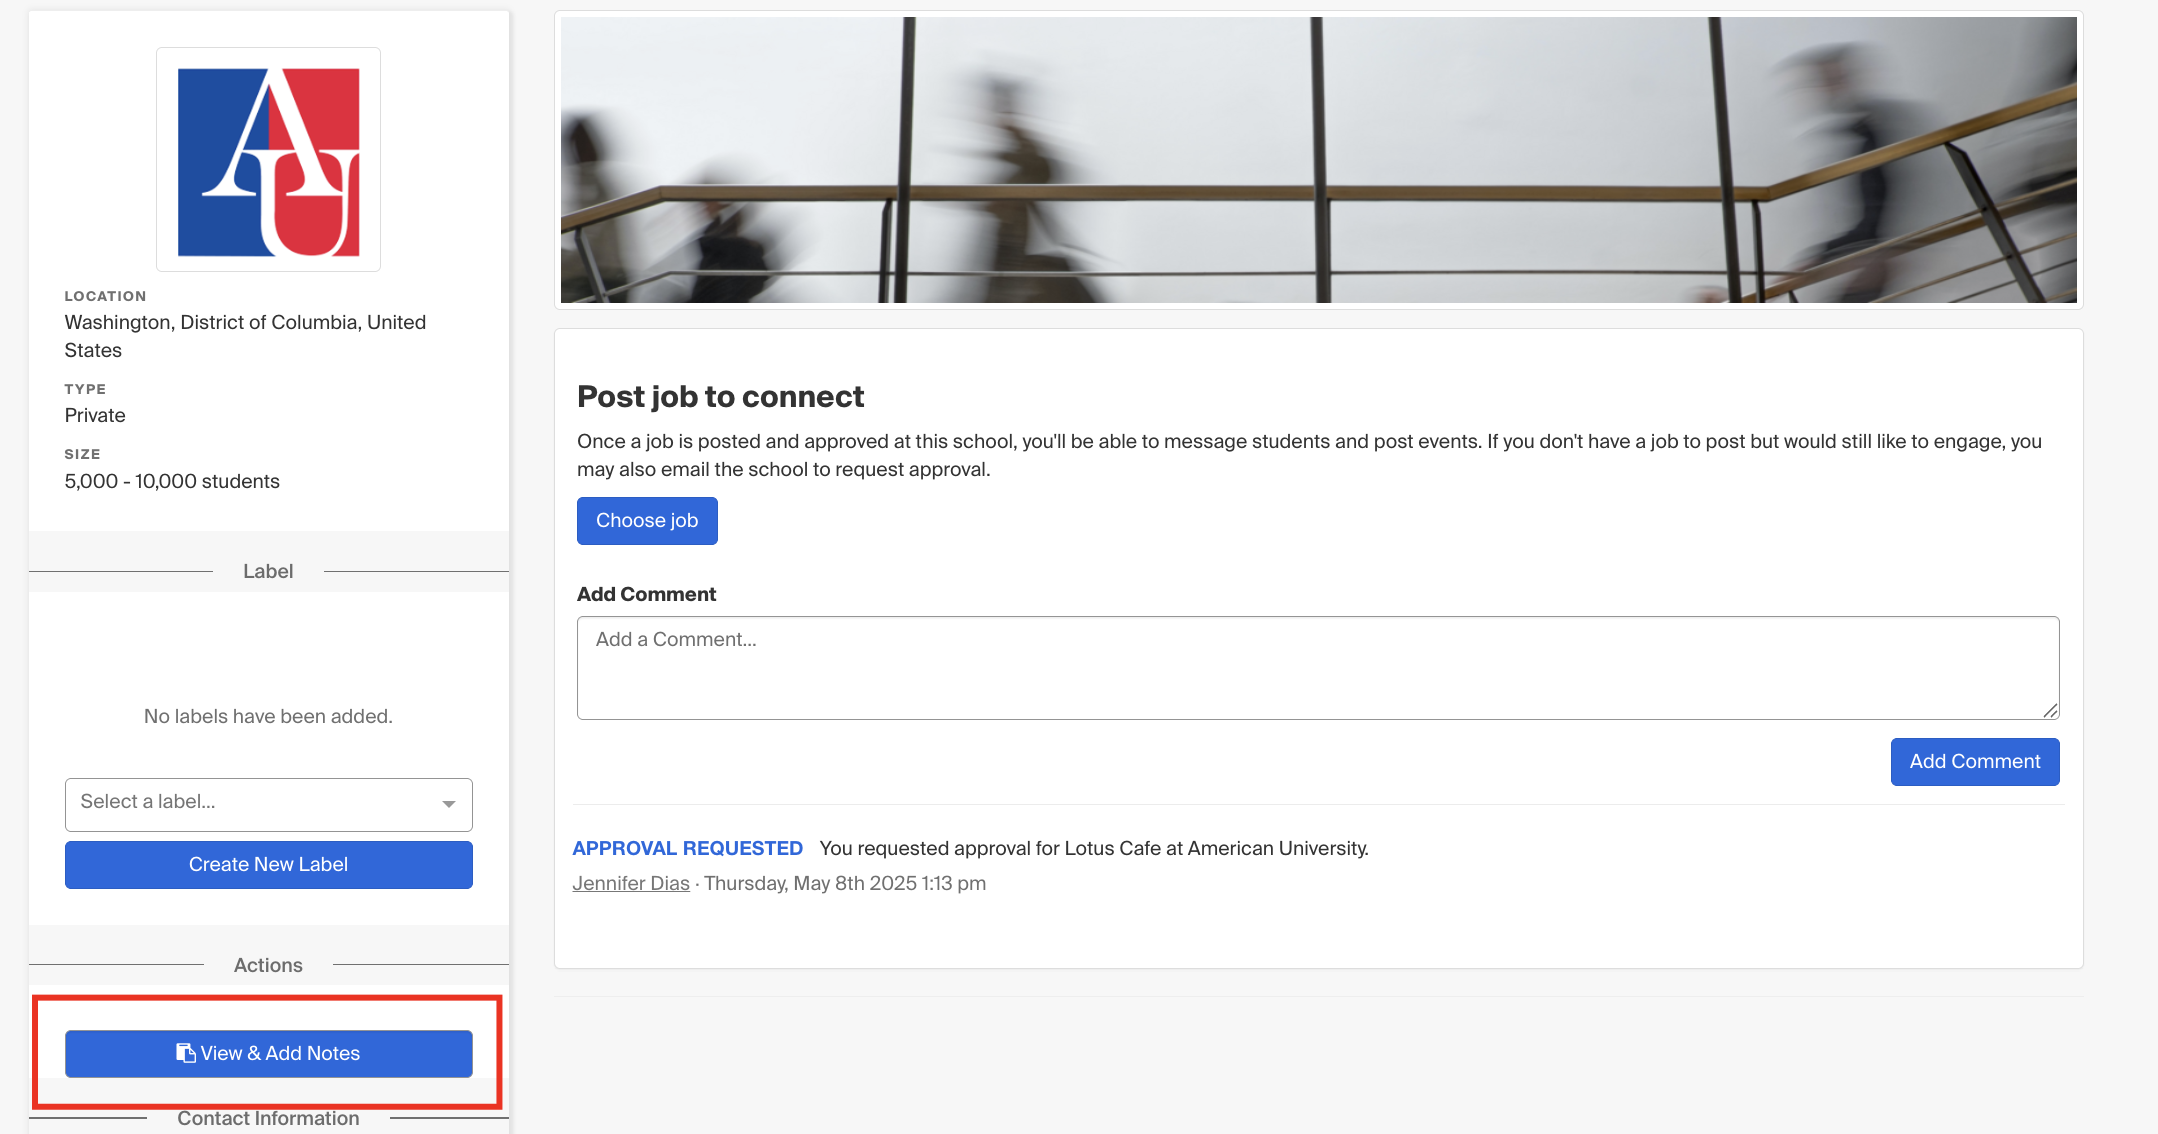Click the View & Add Notes button
This screenshot has width=2158, height=1134.
point(268,1053)
